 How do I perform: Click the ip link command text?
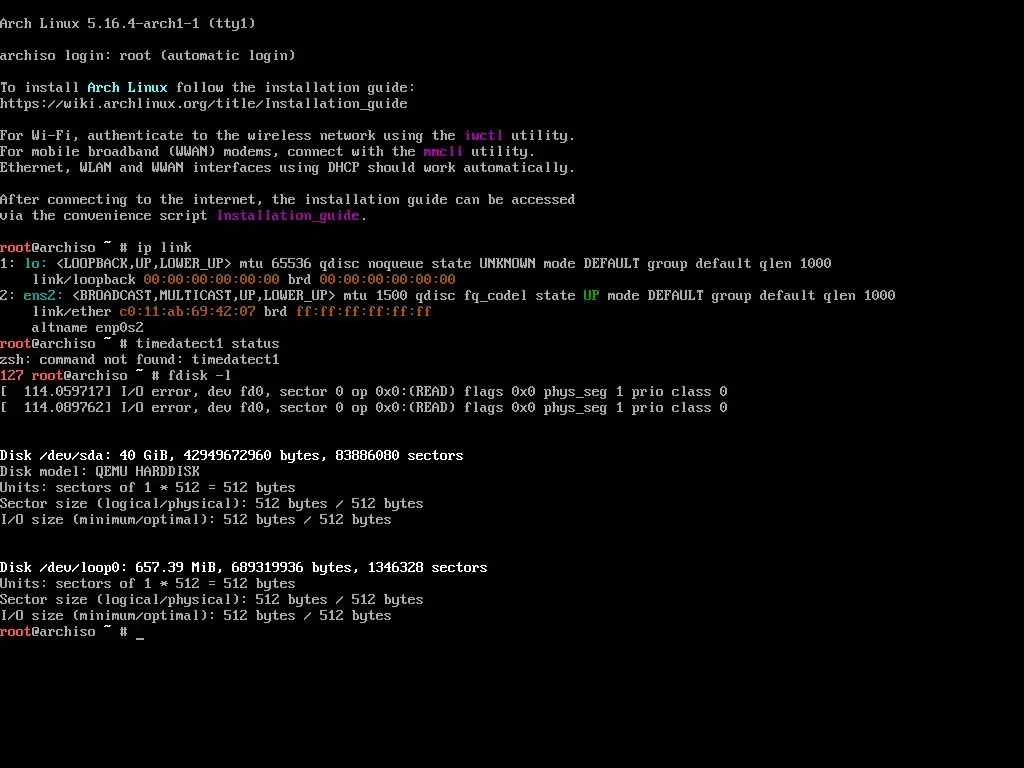click(164, 248)
